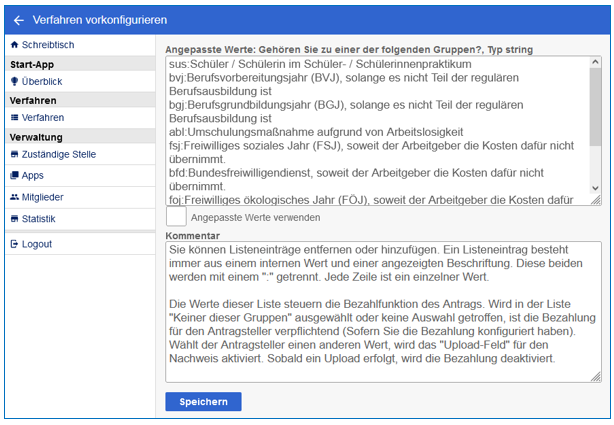614x425 pixels.
Task: Click the Verfahren list icon in sidebar
Action: coord(13,118)
